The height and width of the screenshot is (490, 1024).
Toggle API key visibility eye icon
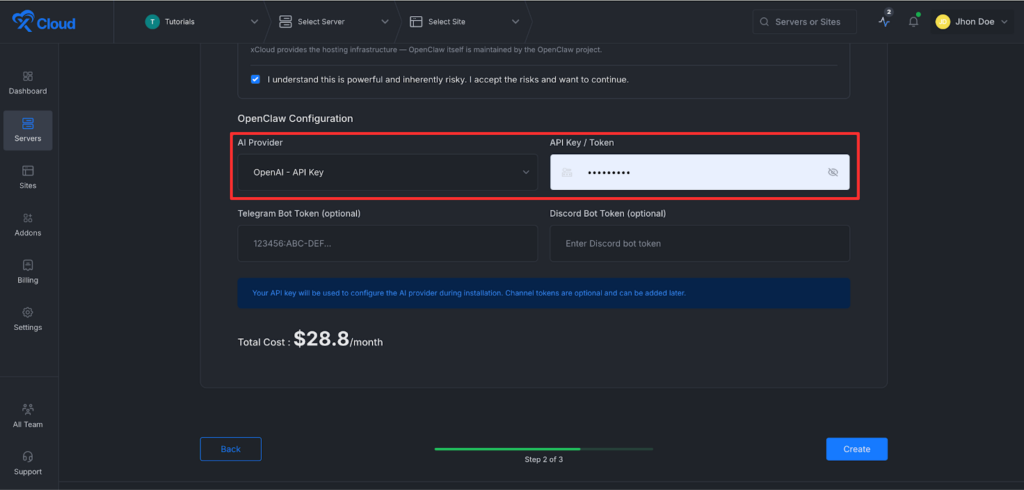coord(833,172)
